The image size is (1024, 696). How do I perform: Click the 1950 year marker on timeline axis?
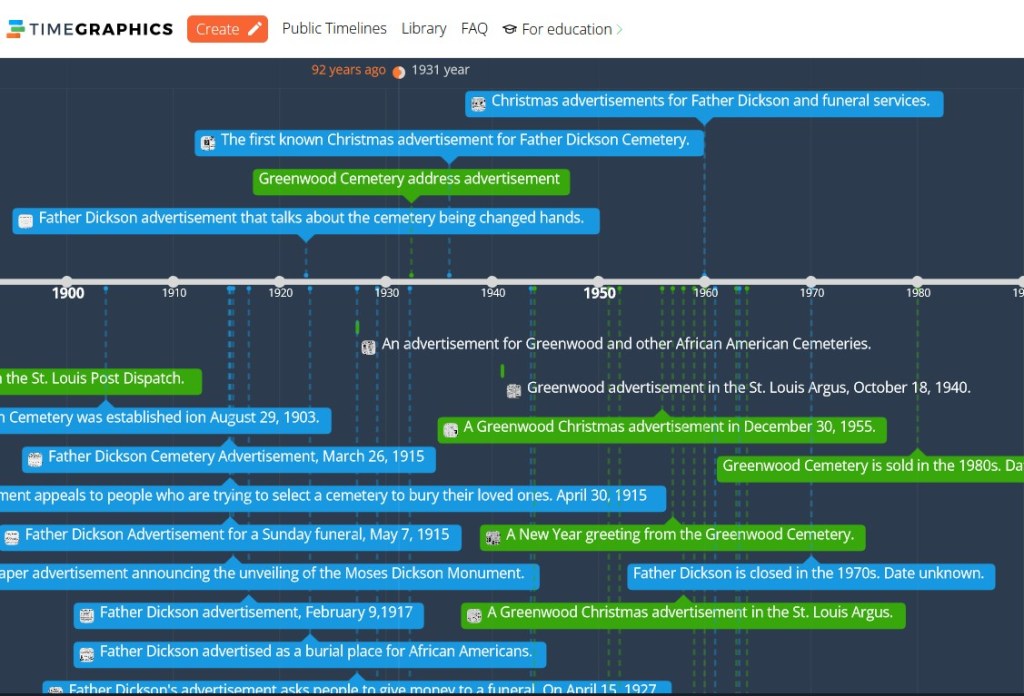599,283
